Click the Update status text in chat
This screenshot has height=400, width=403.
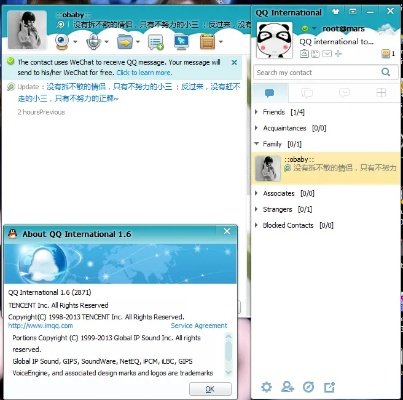[x=129, y=92]
